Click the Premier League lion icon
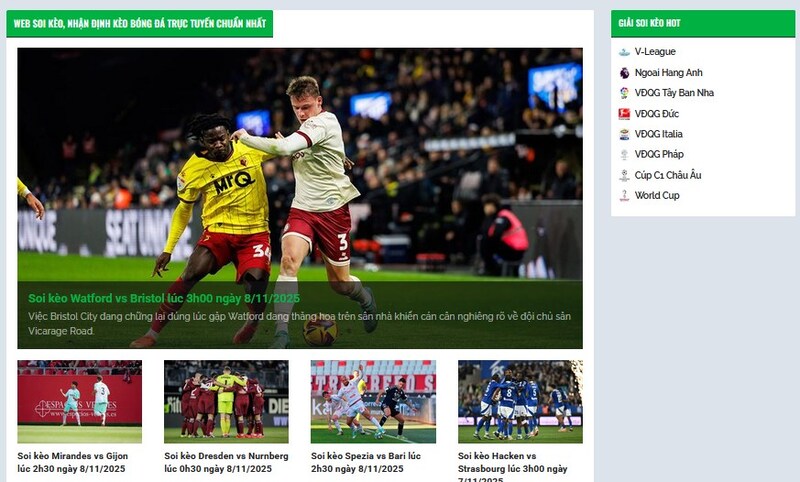The height and width of the screenshot is (482, 800). click(x=624, y=73)
